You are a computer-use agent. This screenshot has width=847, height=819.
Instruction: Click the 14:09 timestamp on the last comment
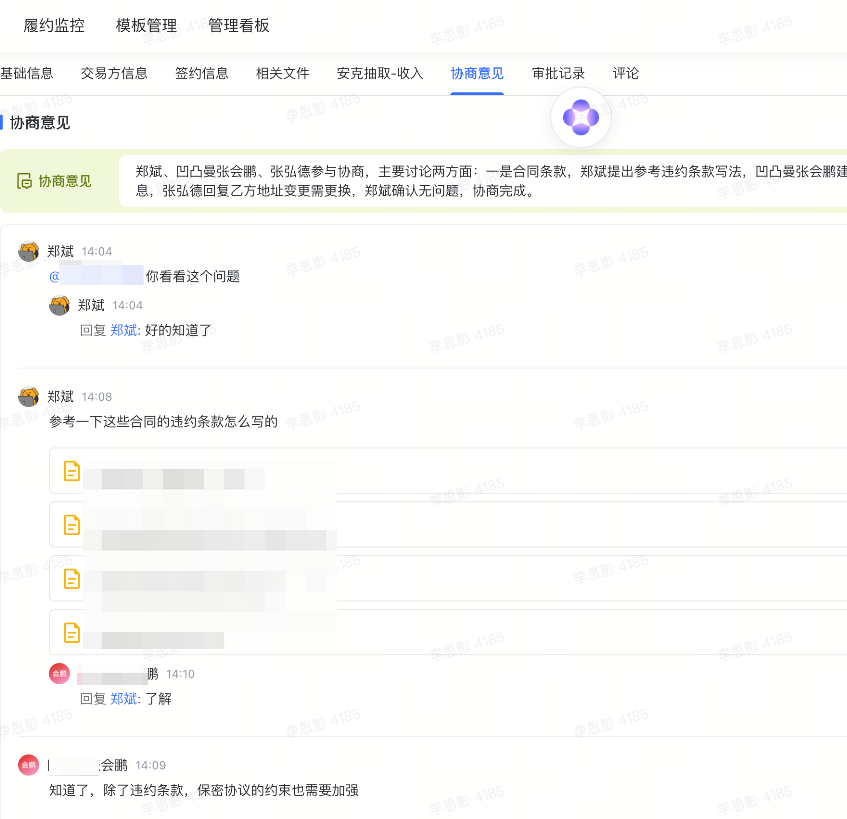(151, 766)
